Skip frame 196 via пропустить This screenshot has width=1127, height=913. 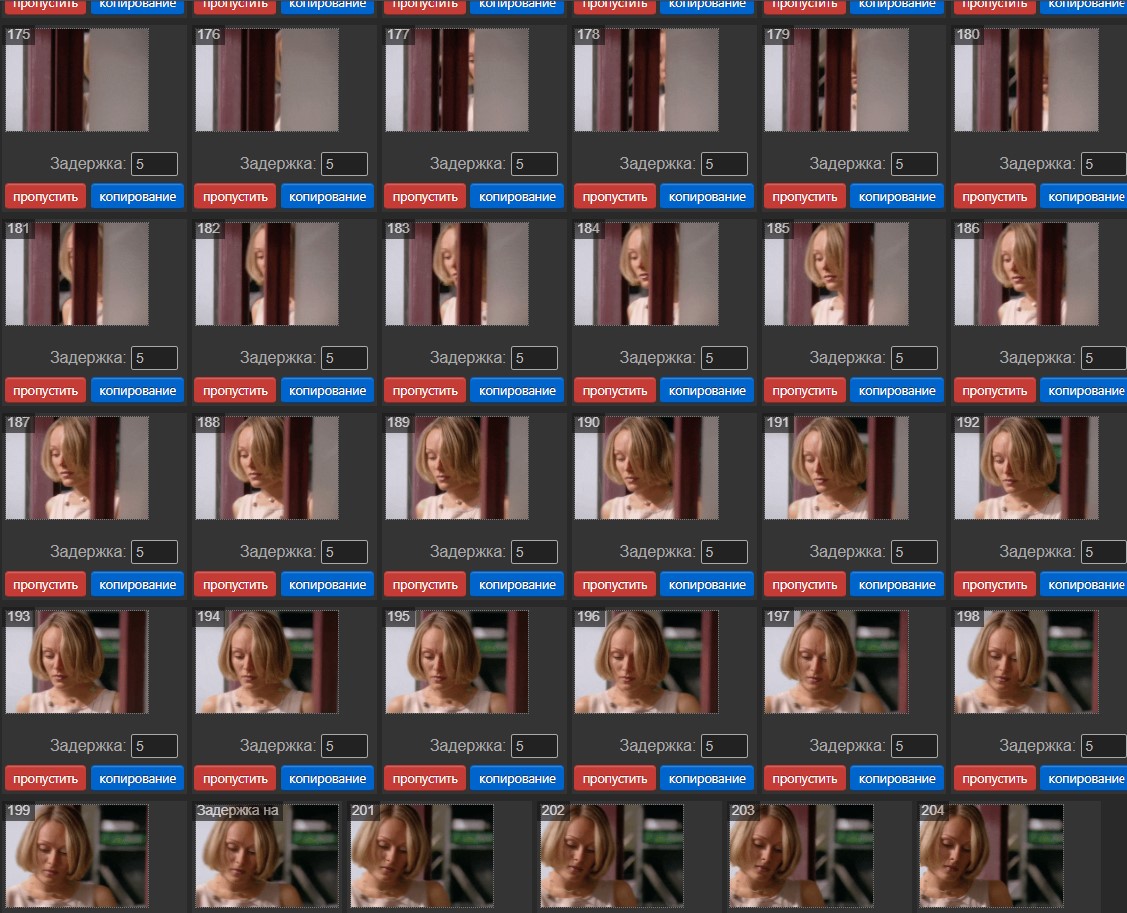[x=615, y=779]
